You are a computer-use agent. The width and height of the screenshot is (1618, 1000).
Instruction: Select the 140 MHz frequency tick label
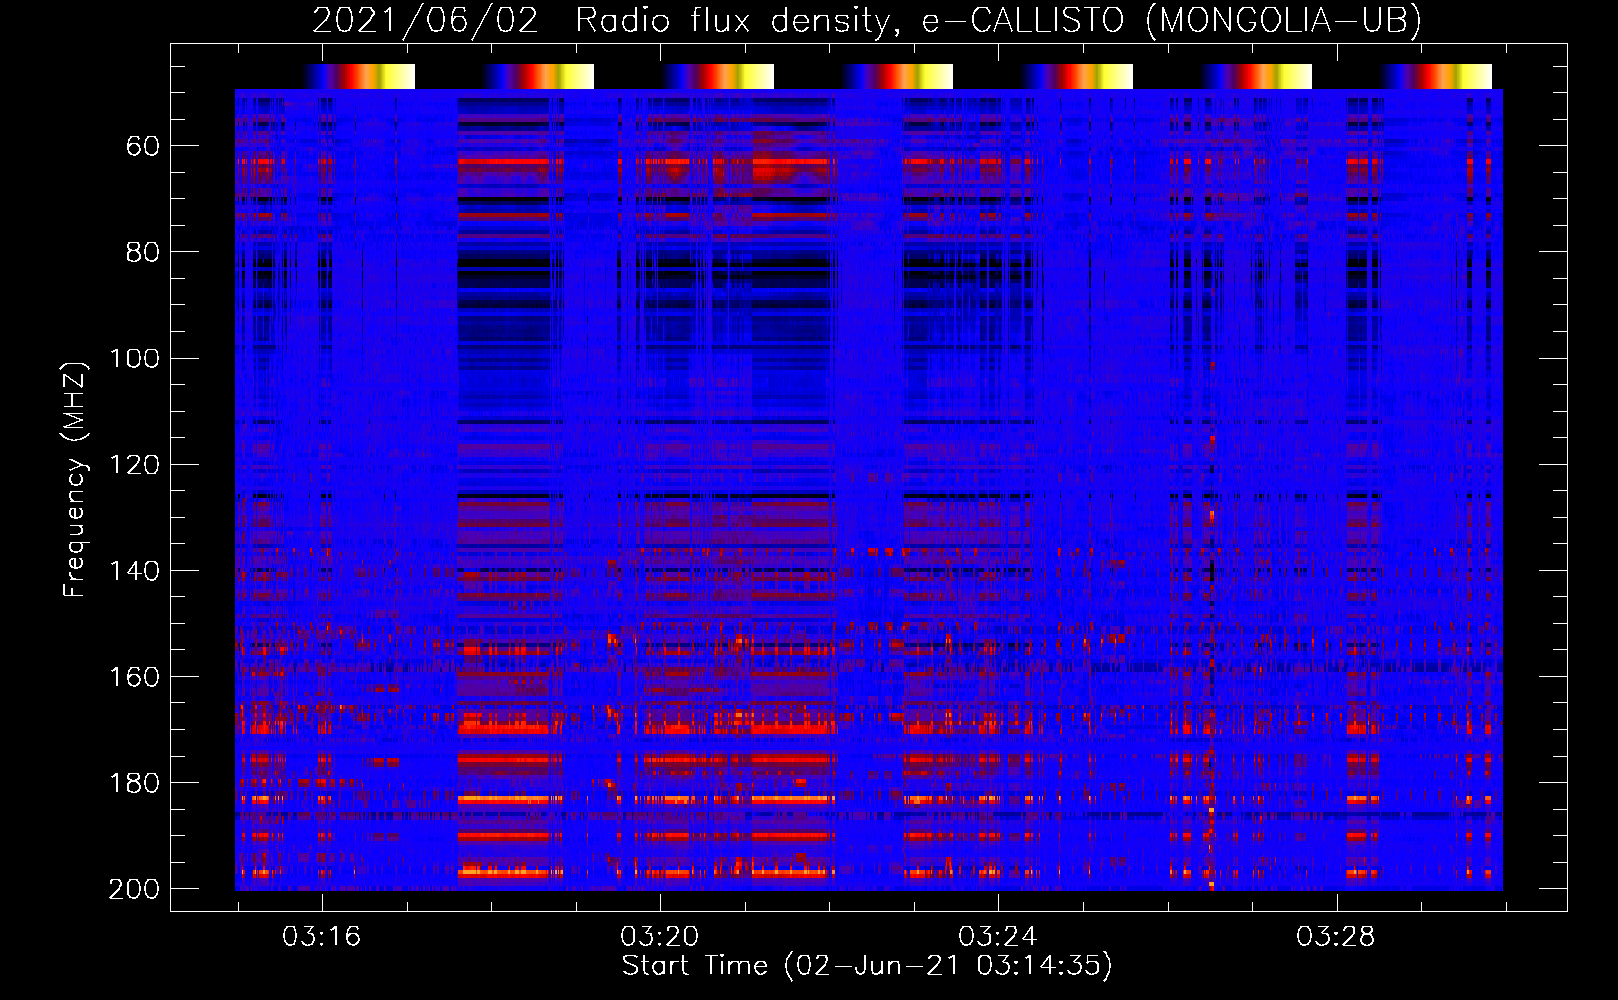coord(134,571)
